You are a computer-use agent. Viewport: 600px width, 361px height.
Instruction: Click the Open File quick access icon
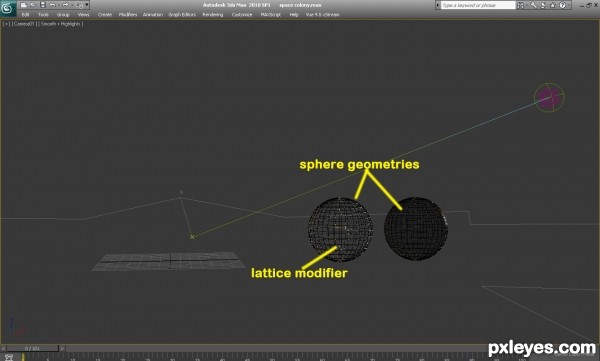(33, 5)
